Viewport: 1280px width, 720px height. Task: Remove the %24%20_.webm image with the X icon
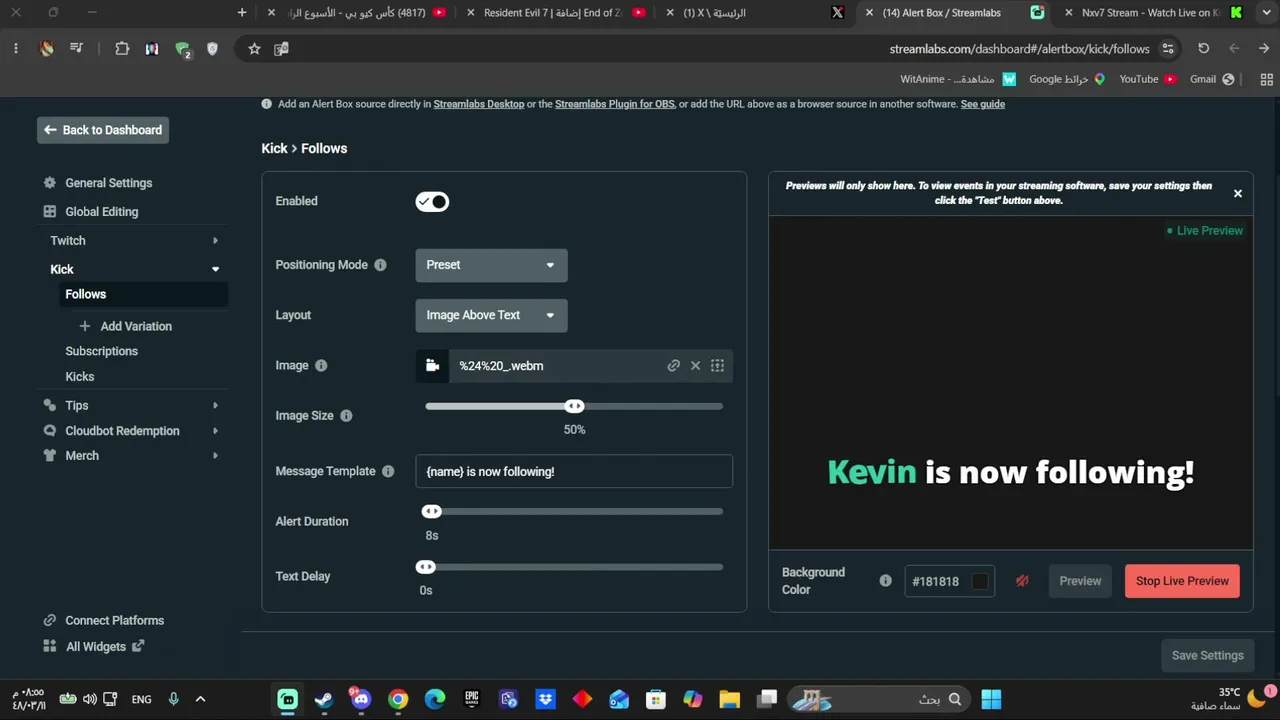tap(696, 366)
